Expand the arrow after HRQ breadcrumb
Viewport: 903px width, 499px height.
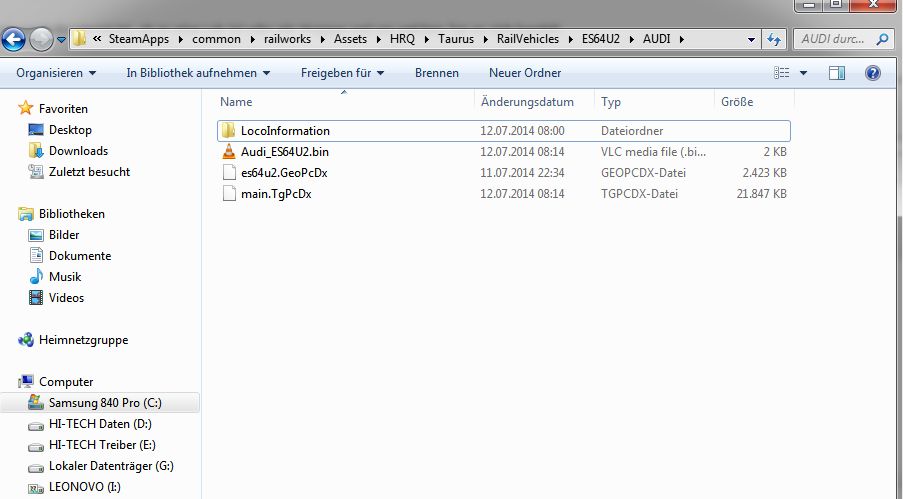427,39
